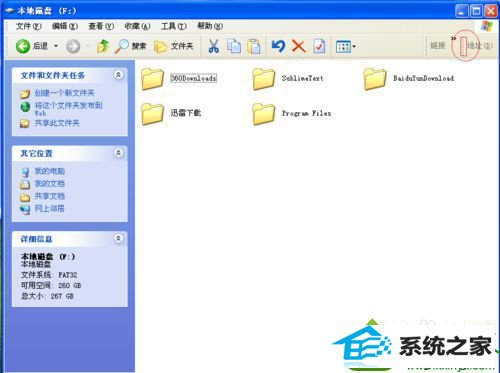Click the green Back arrow button
This screenshot has height=373, width=500.
pos(23,46)
